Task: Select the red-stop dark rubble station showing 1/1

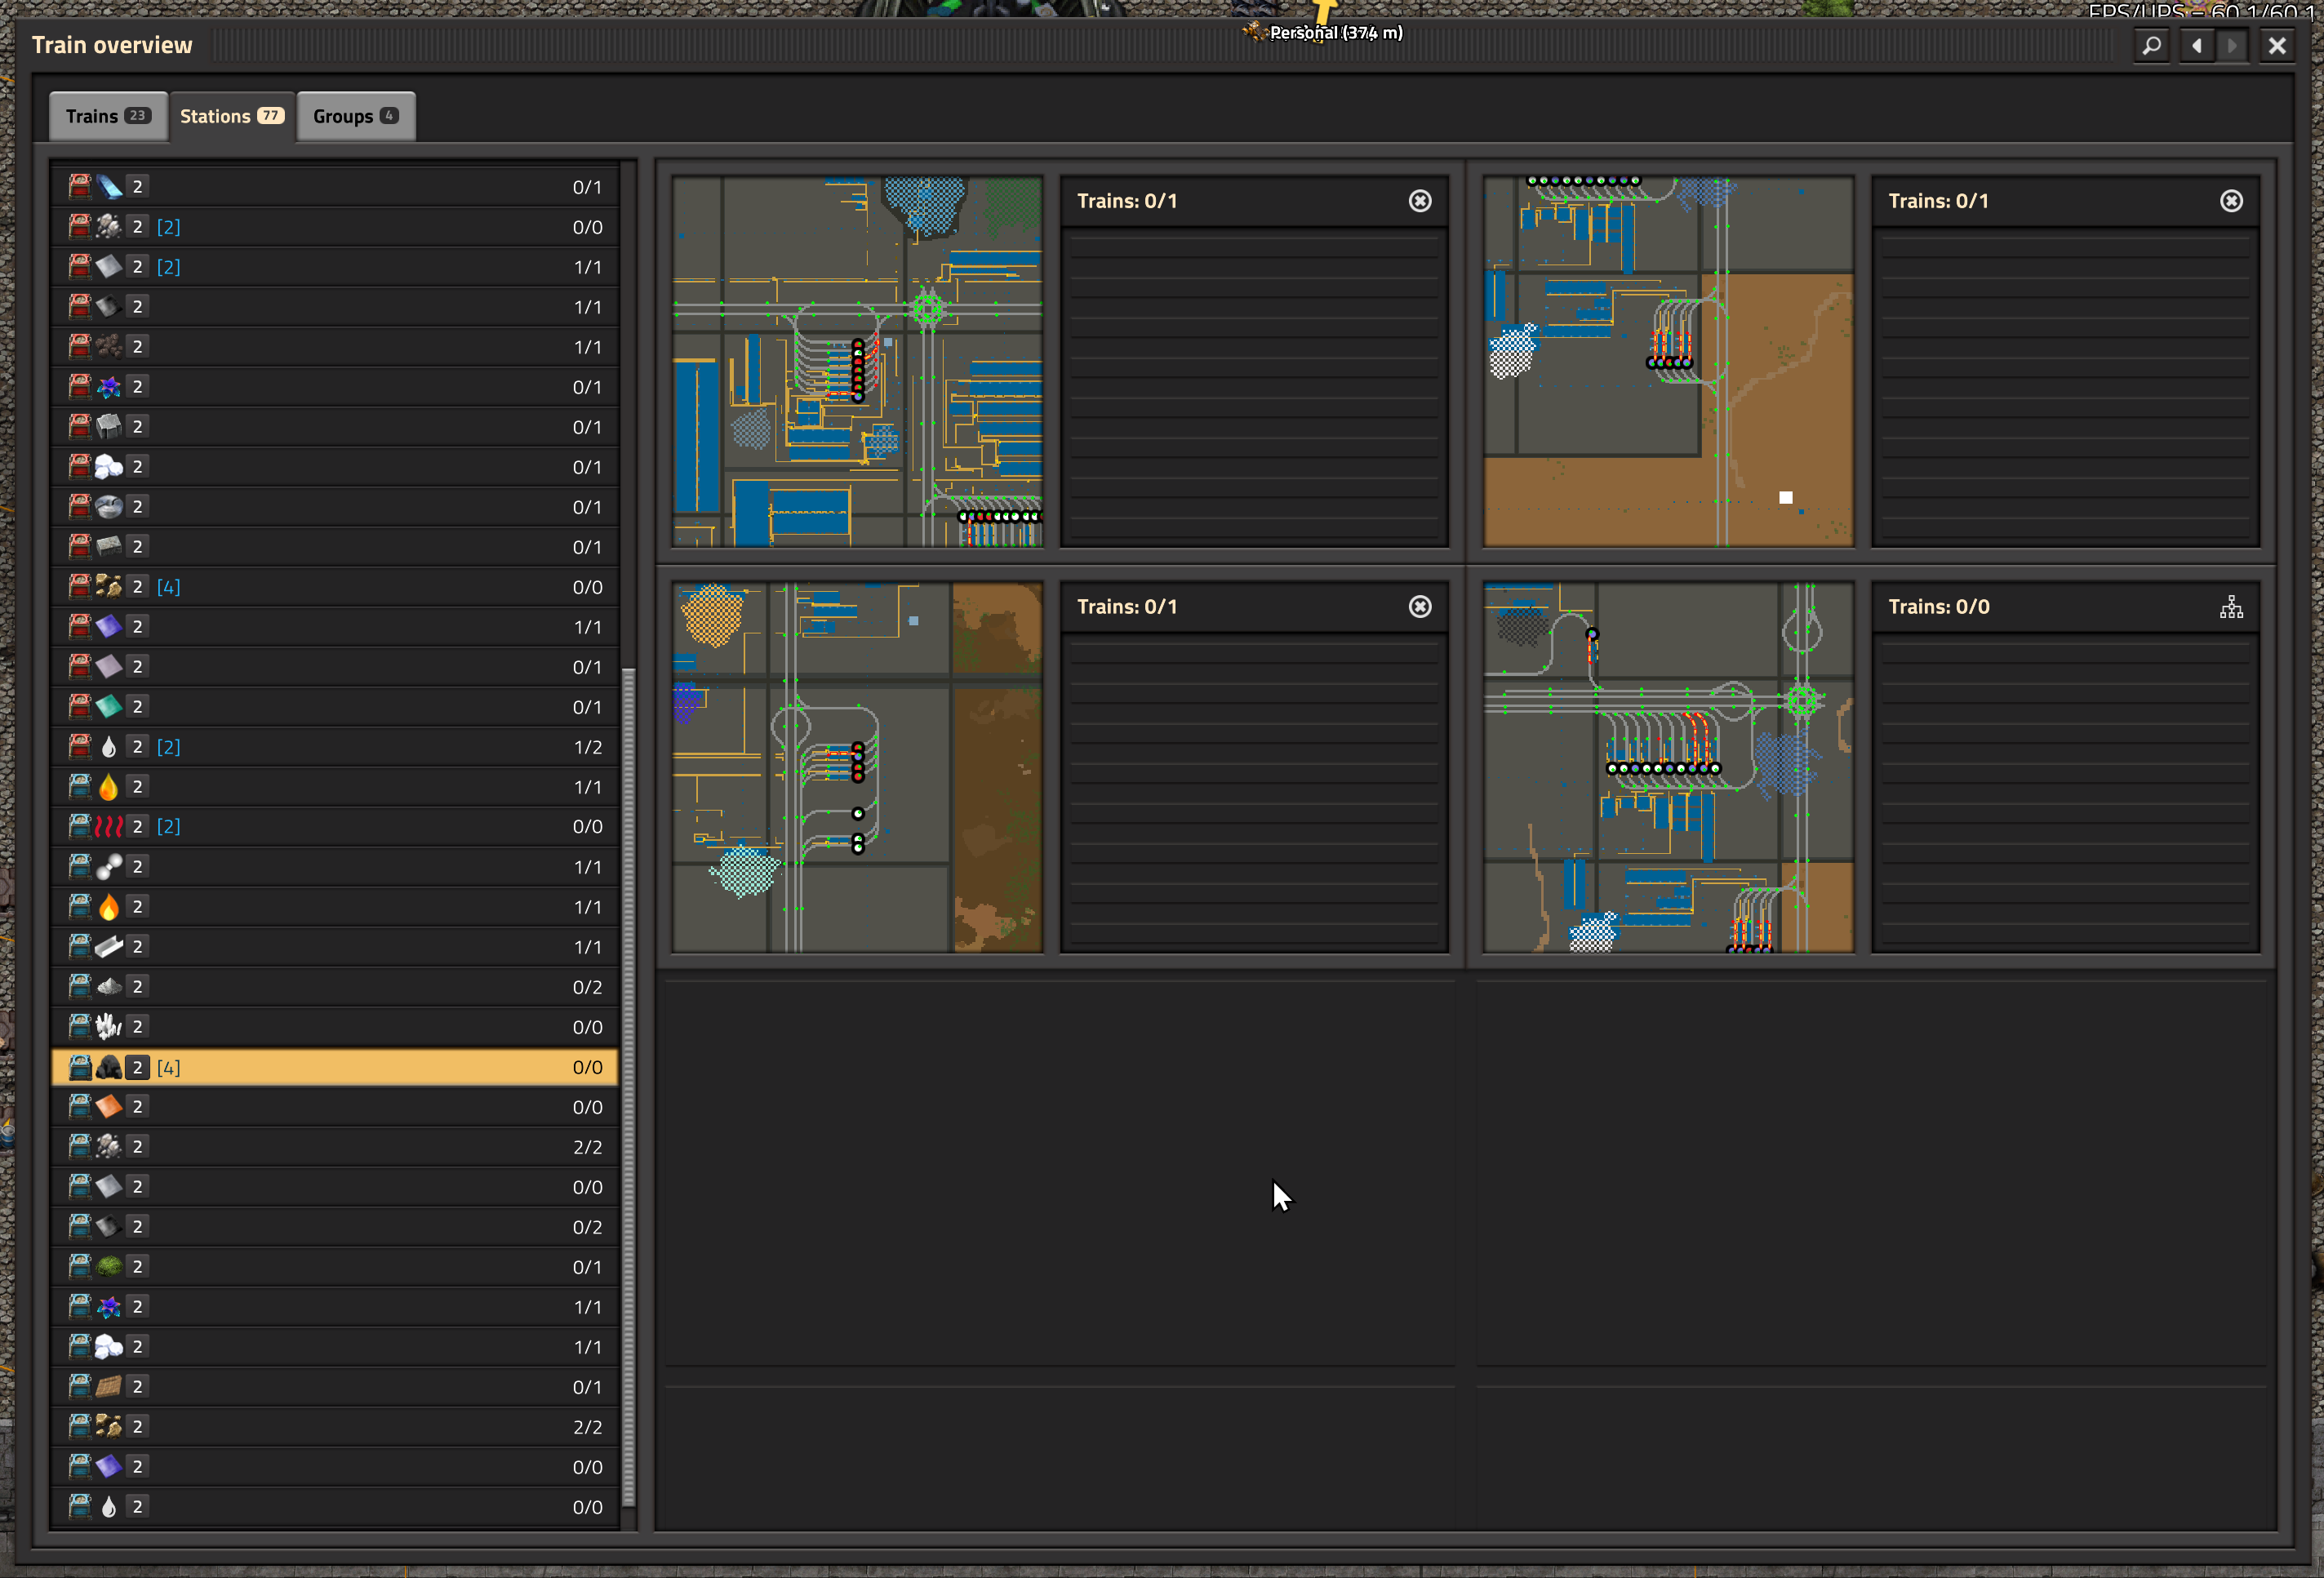Action: [335, 347]
